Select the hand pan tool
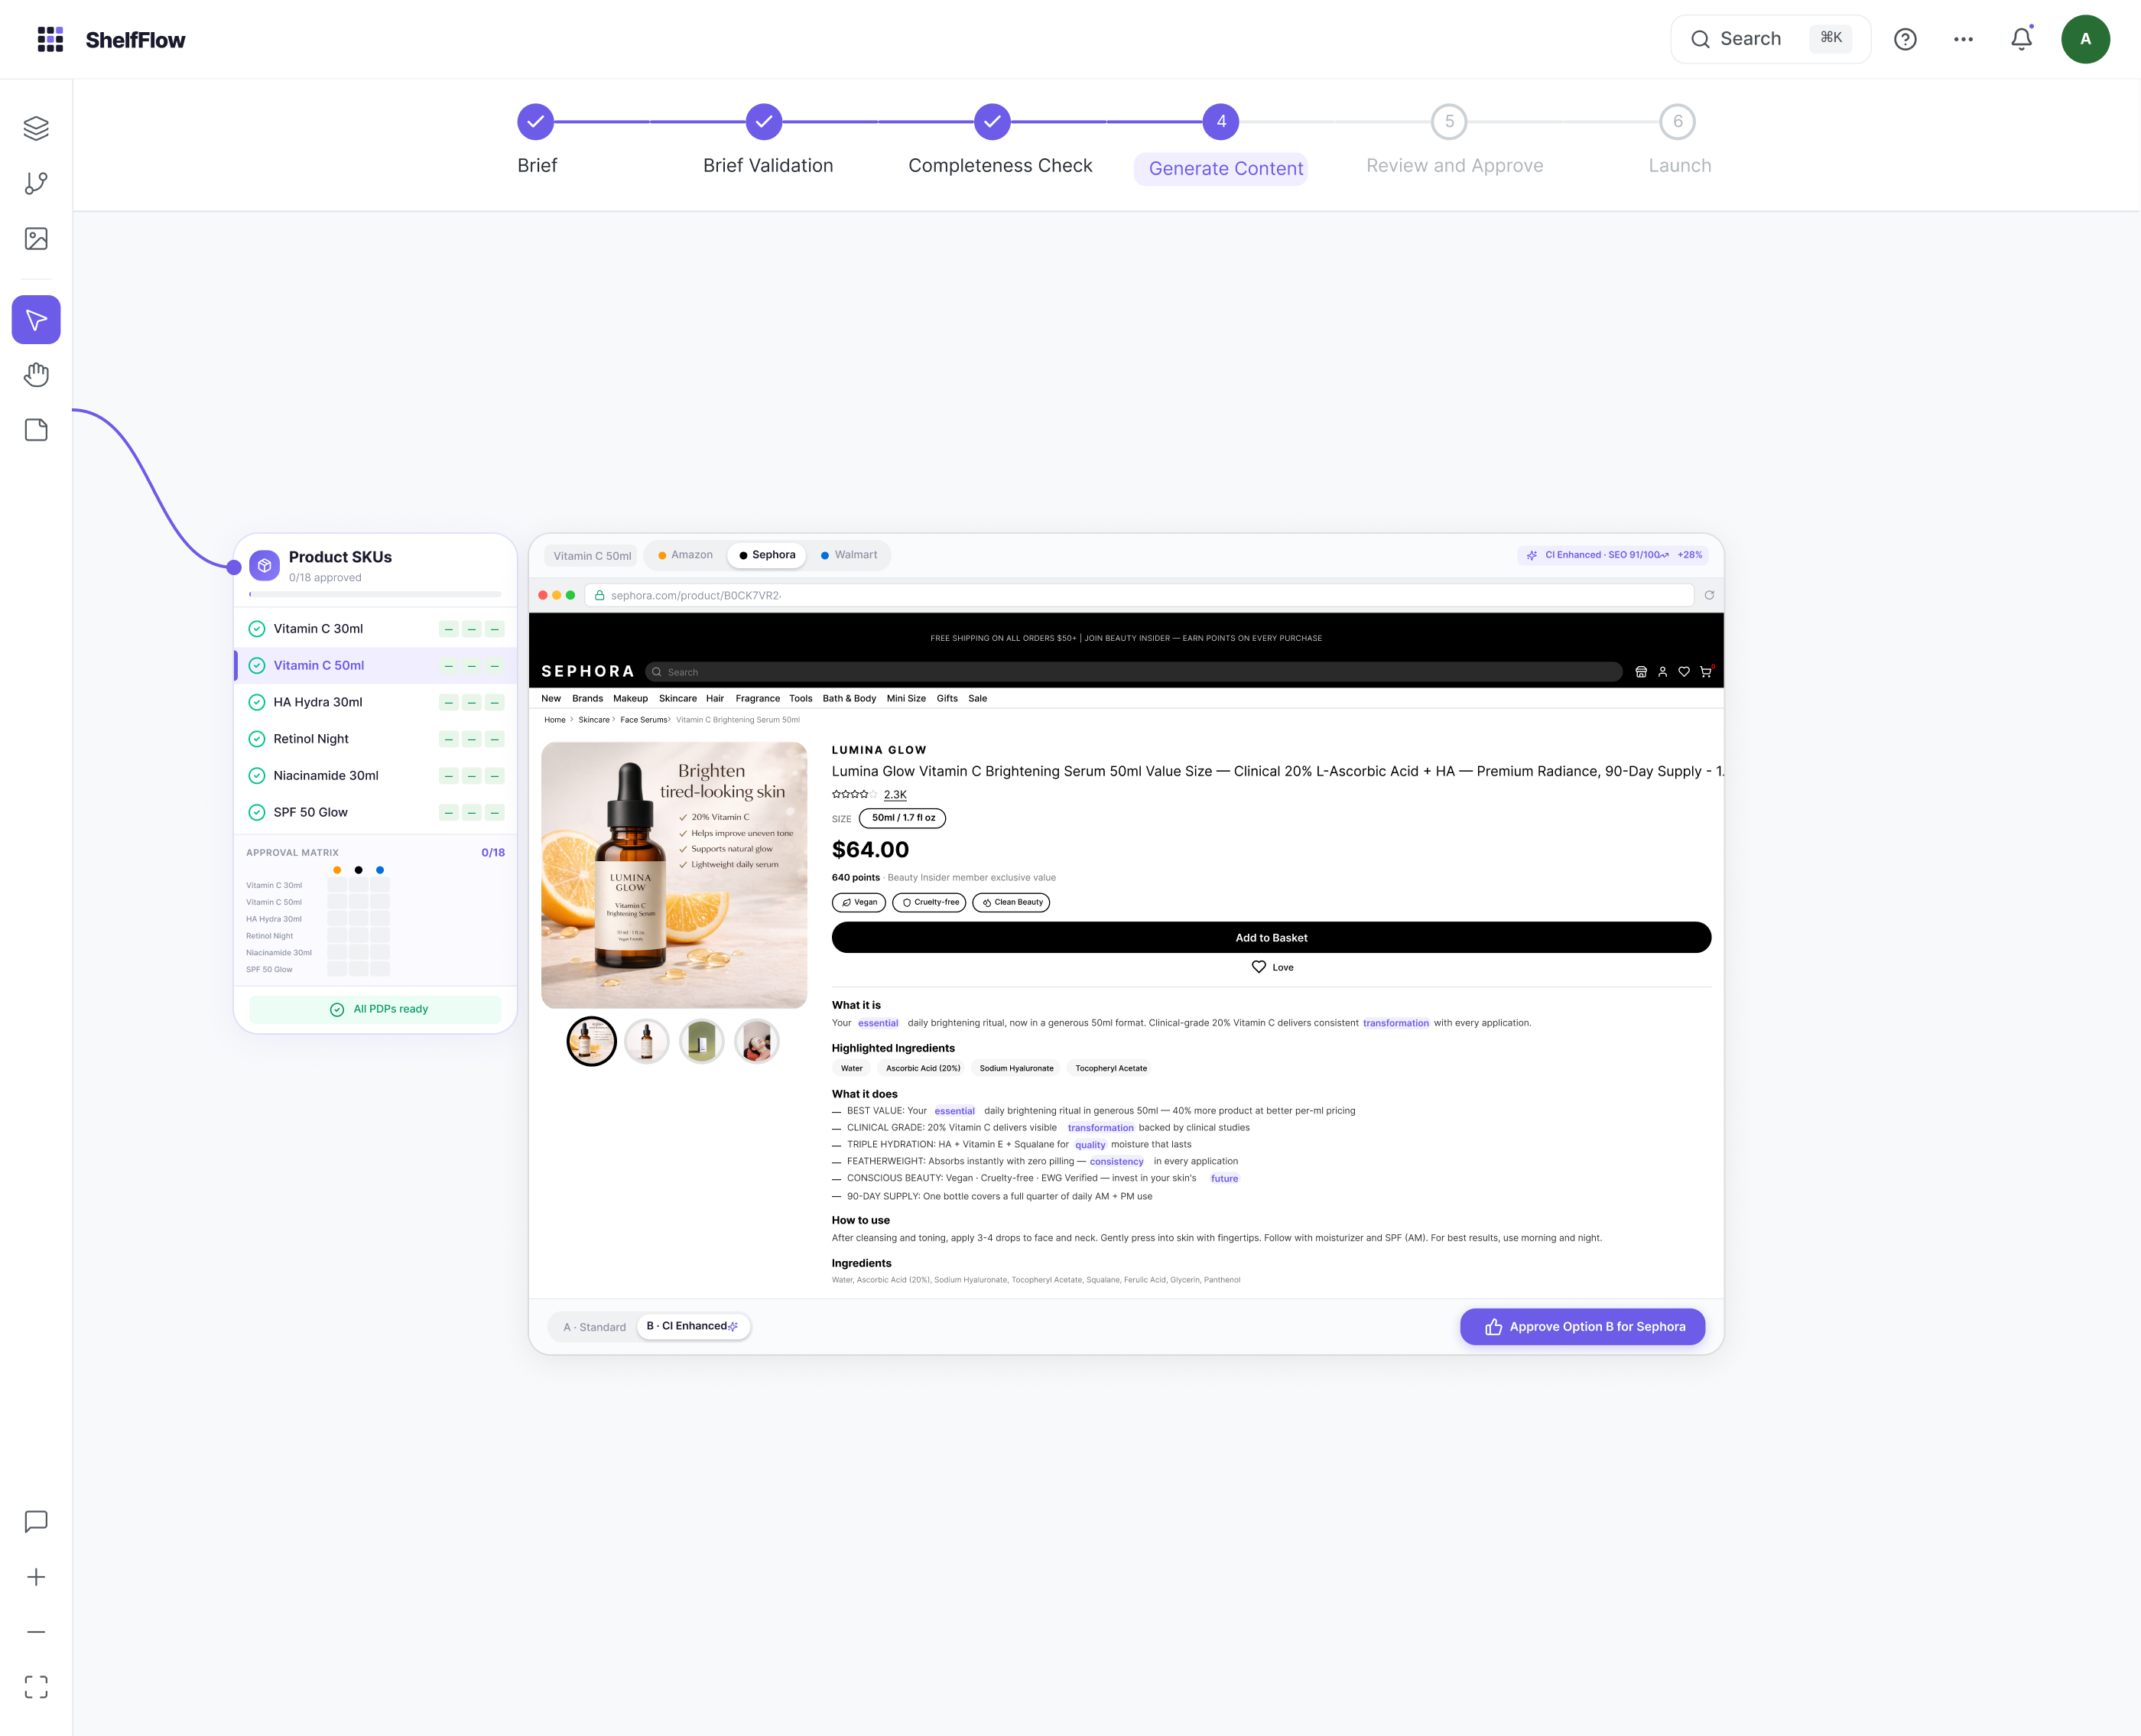The width and height of the screenshot is (2141, 1736). 36,375
